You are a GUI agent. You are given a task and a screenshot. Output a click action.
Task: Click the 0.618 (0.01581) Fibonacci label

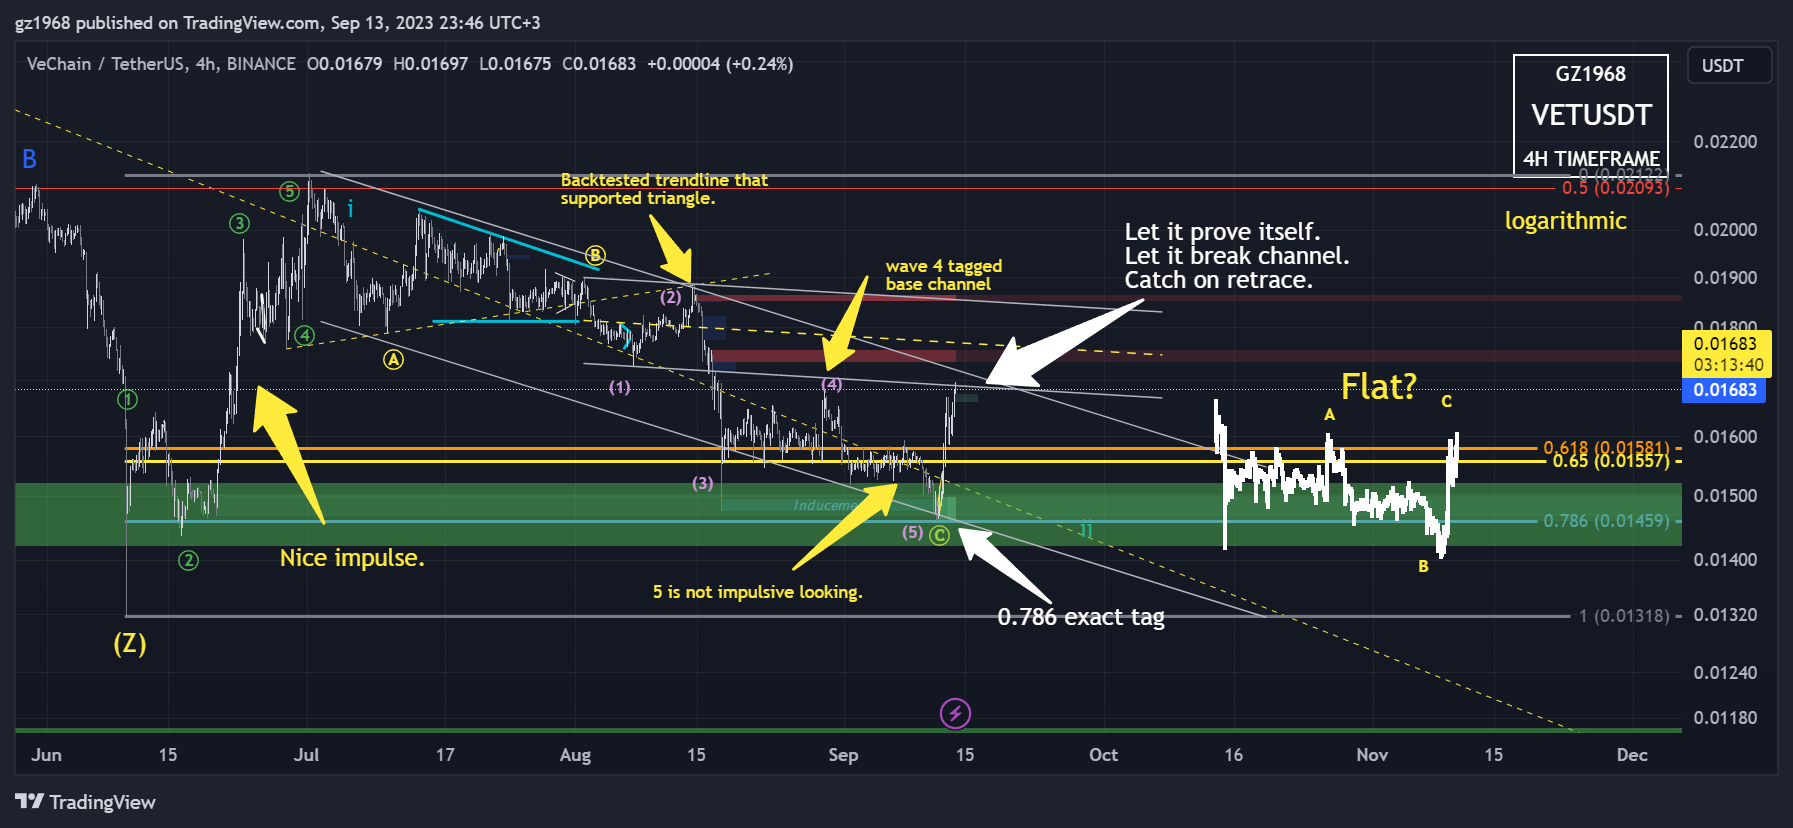(x=1606, y=448)
